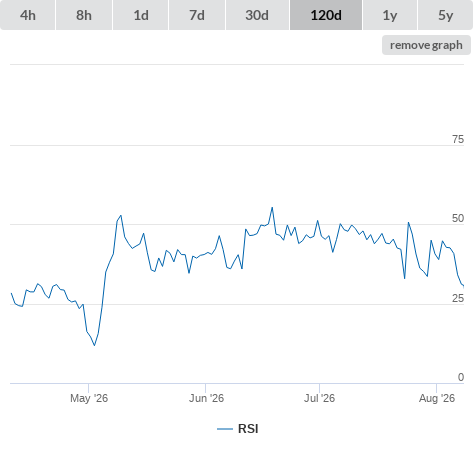Choose the 1d time range tab
The height and width of the screenshot is (455, 474).
click(x=141, y=15)
